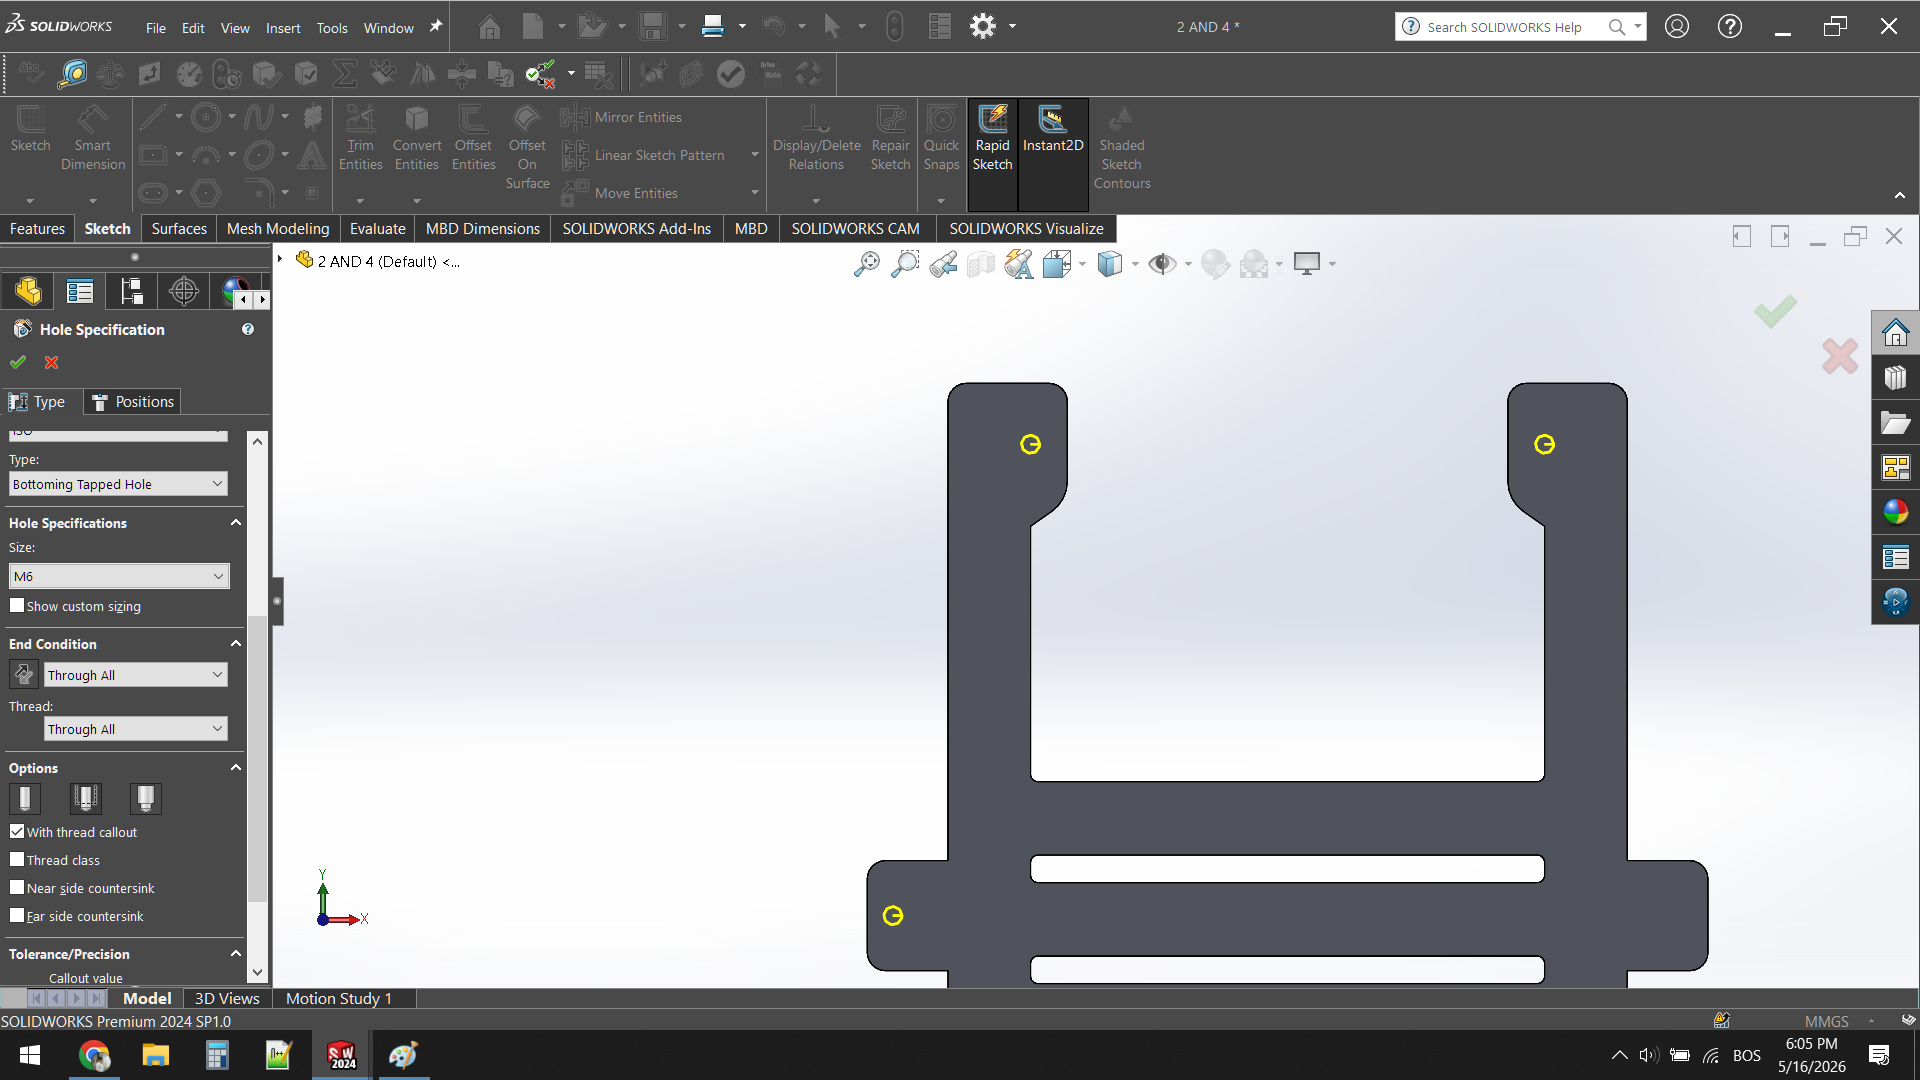
Task: Click the Options gear icon
Action: point(983,26)
